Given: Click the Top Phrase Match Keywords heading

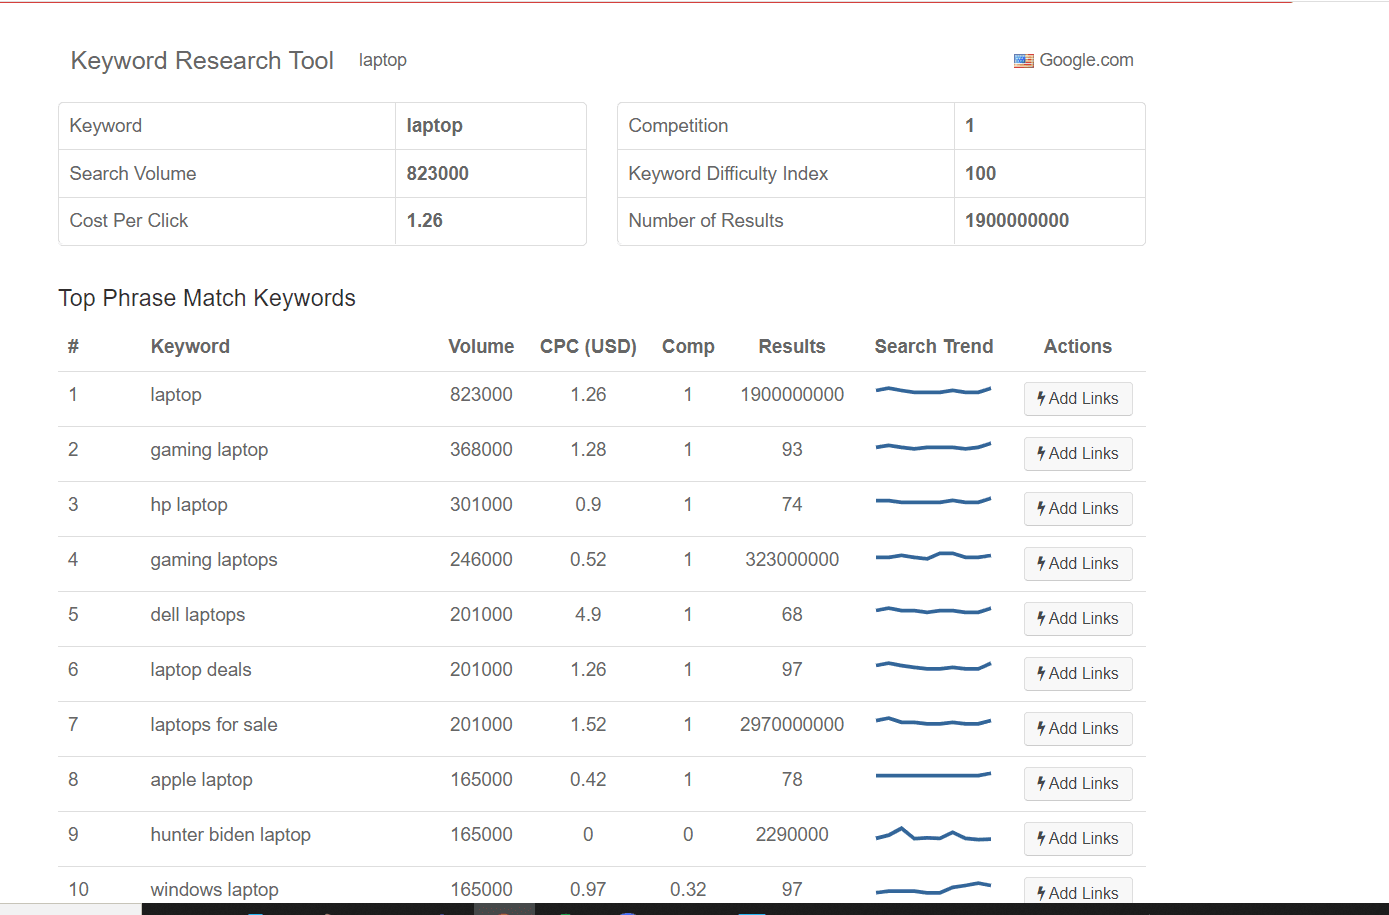Looking at the screenshot, I should tap(207, 297).
